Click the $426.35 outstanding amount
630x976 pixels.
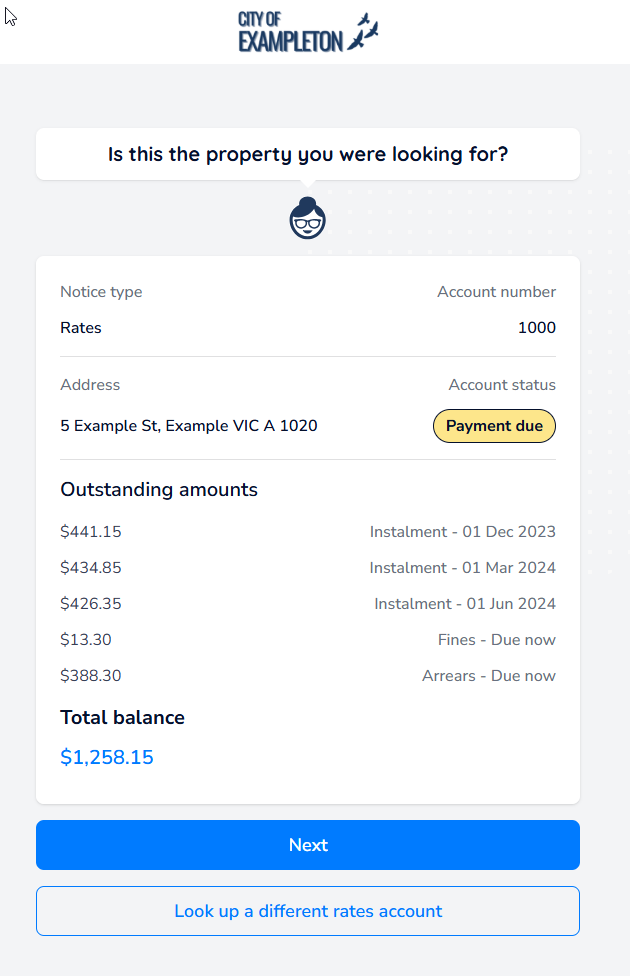tap(91, 604)
